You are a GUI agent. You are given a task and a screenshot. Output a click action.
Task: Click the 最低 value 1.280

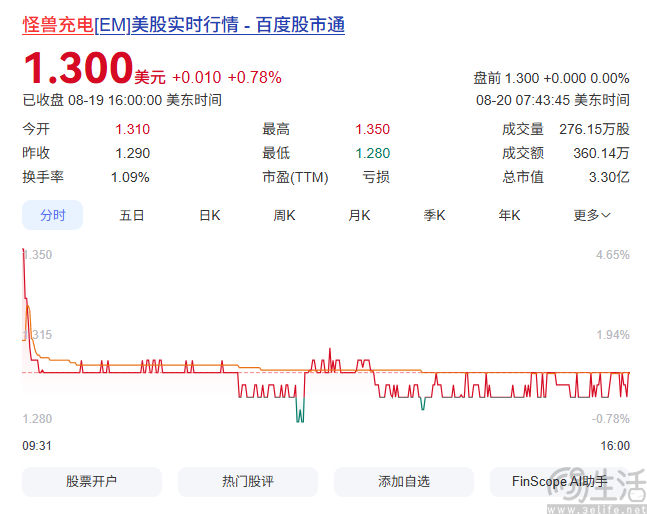click(373, 153)
